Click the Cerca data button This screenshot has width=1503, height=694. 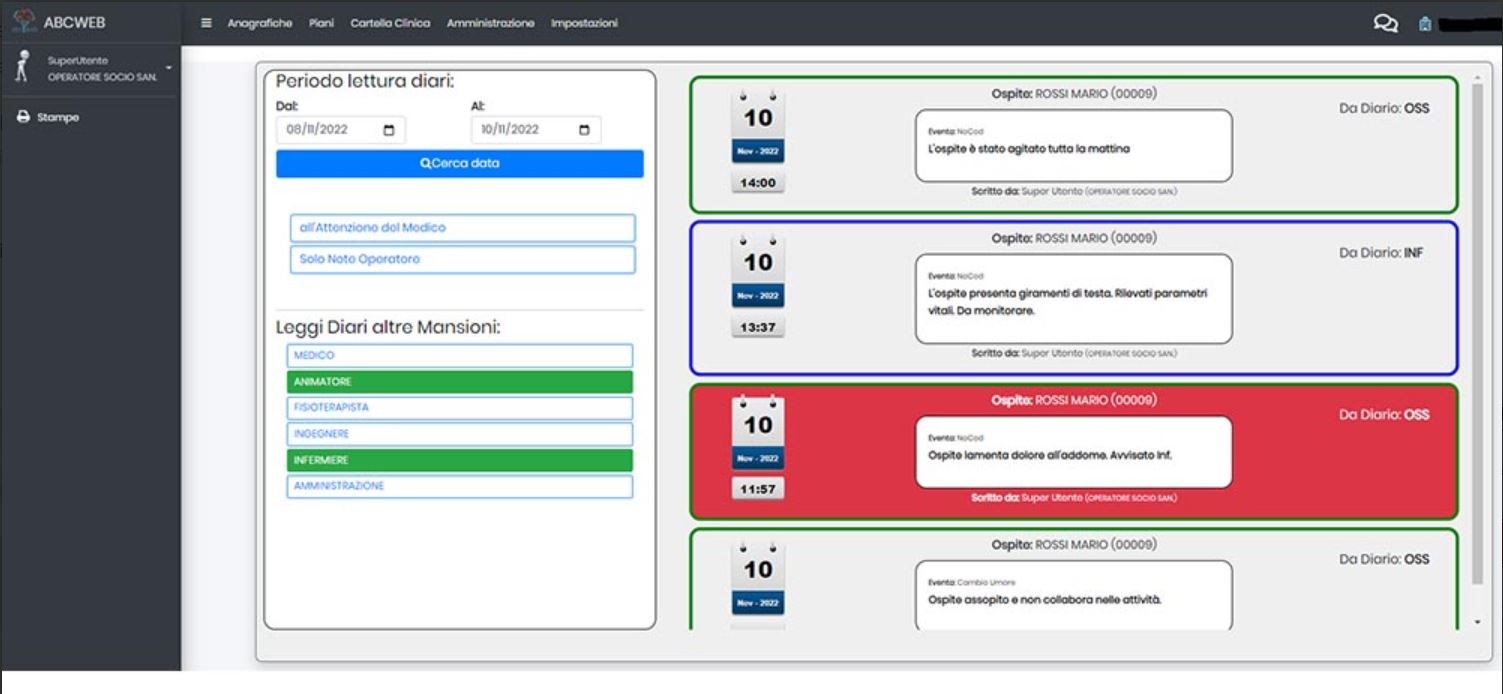coord(460,163)
